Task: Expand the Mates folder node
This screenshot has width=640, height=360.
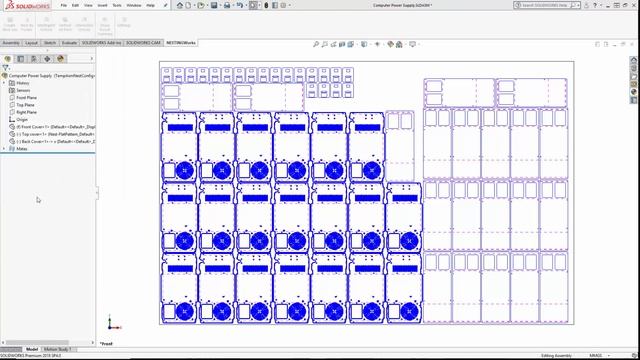Action: coord(4,149)
